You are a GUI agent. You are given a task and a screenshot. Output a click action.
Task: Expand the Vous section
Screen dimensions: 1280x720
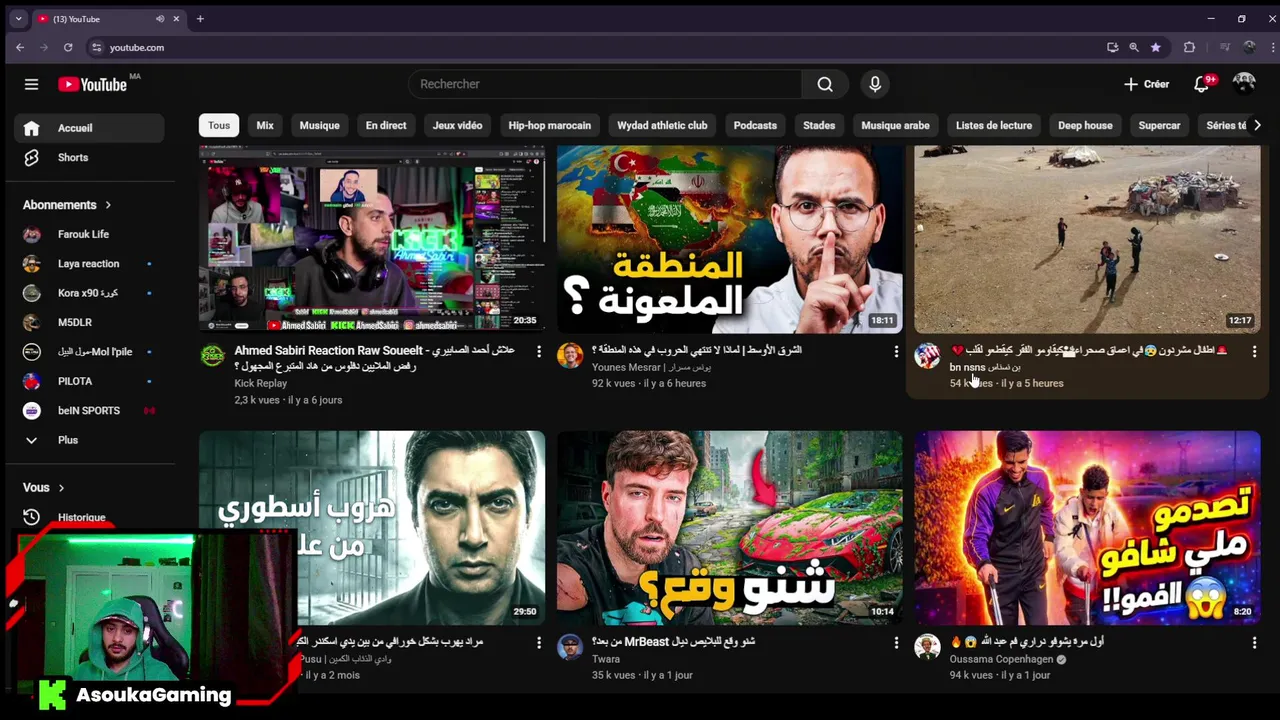point(44,488)
